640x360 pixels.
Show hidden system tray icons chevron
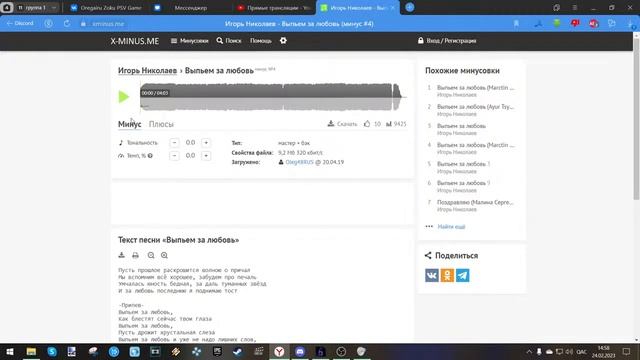(529, 351)
